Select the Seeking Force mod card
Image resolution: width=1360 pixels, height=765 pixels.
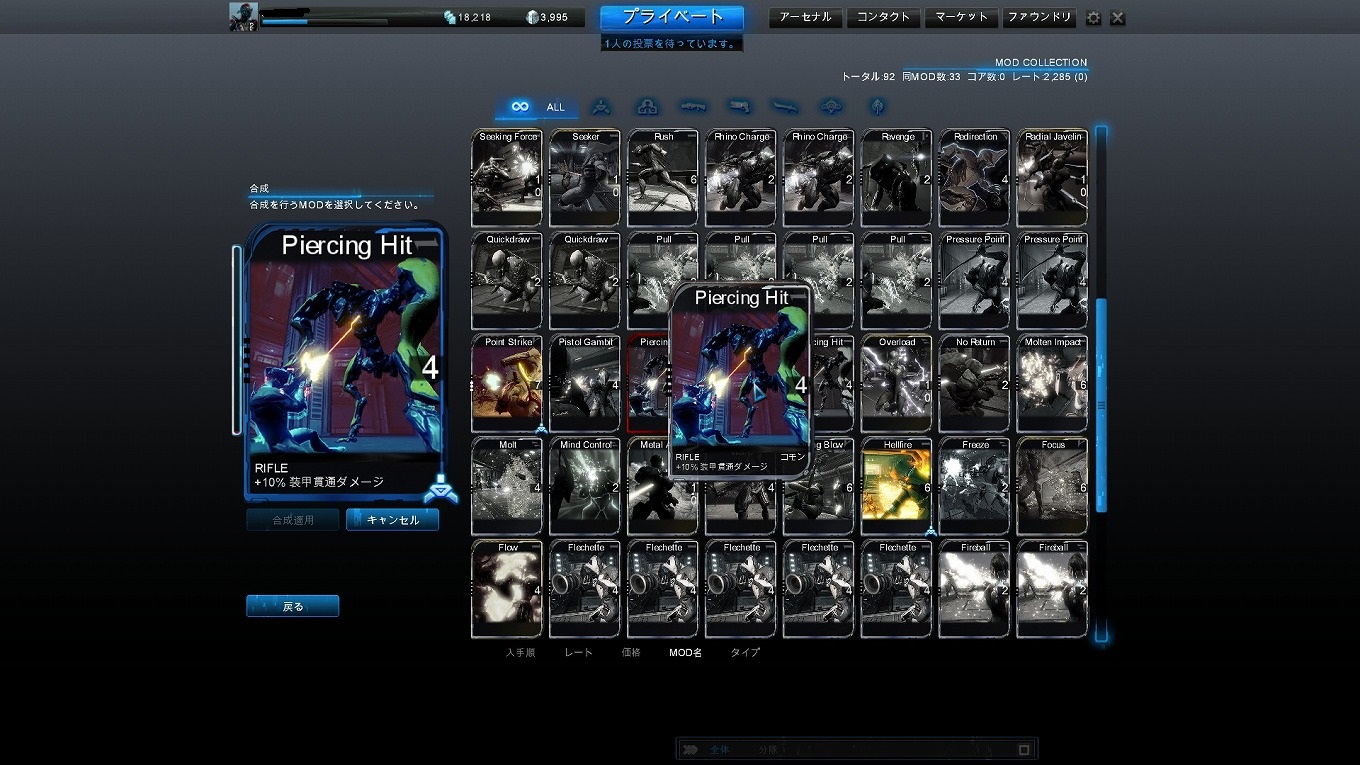click(507, 177)
